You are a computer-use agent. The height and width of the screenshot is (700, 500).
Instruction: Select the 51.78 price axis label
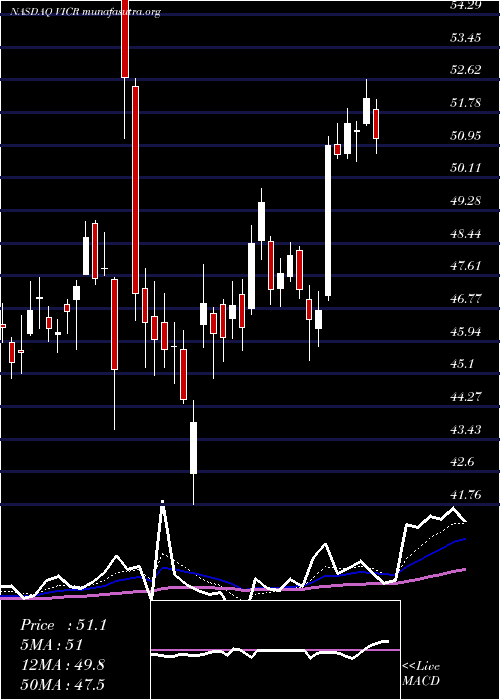tap(466, 103)
